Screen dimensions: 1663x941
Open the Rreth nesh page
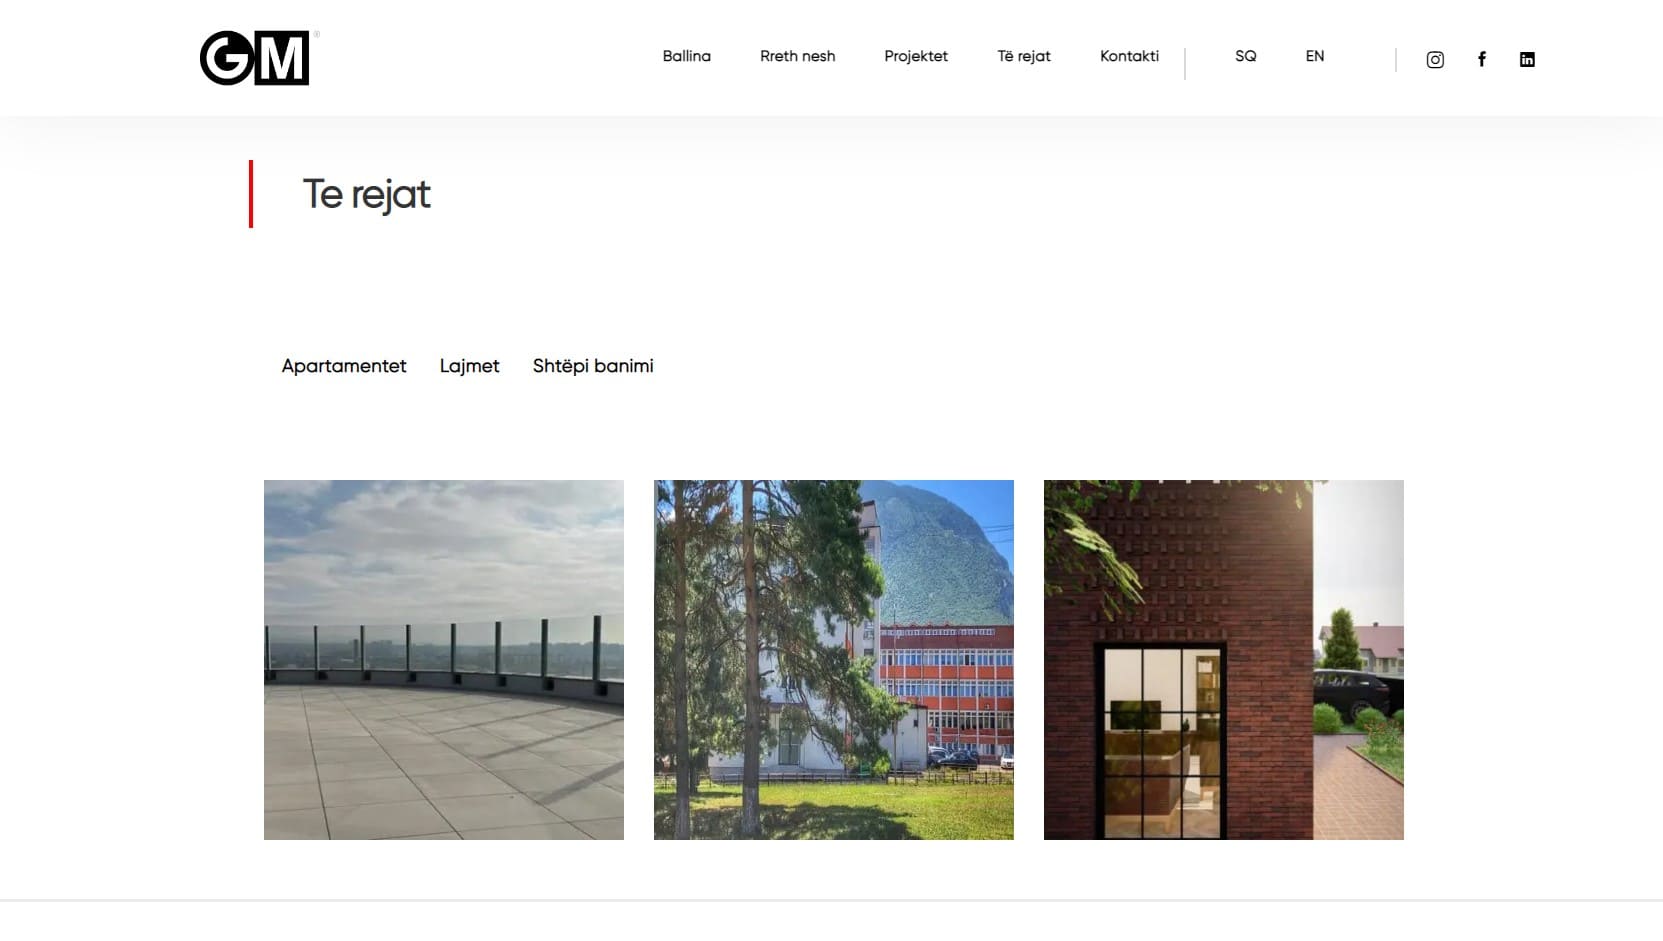(798, 56)
